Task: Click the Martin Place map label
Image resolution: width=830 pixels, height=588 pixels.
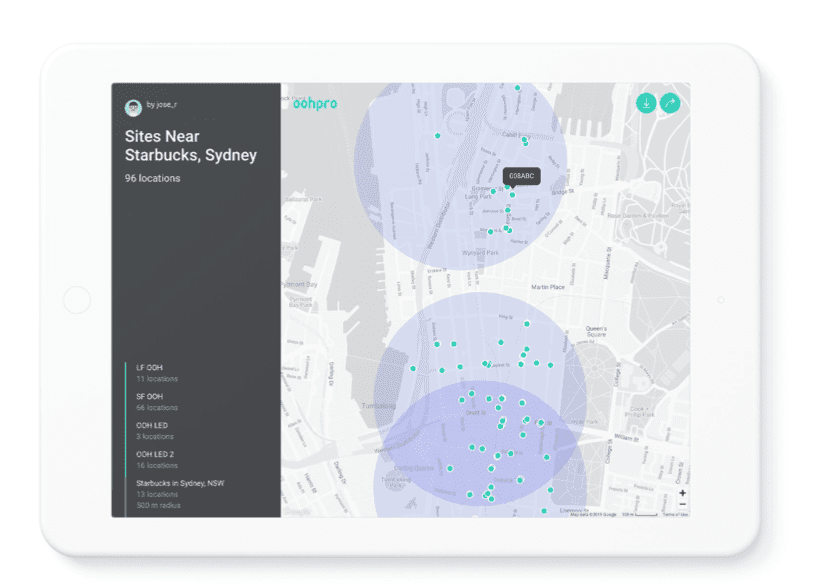Action: (x=548, y=287)
